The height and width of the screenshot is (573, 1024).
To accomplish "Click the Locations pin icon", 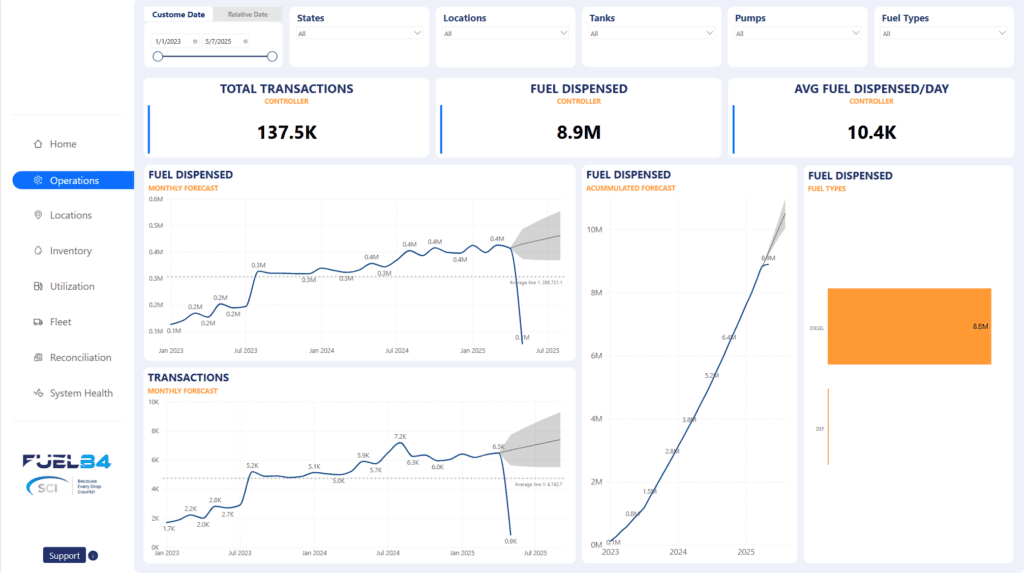I will [x=38, y=215].
